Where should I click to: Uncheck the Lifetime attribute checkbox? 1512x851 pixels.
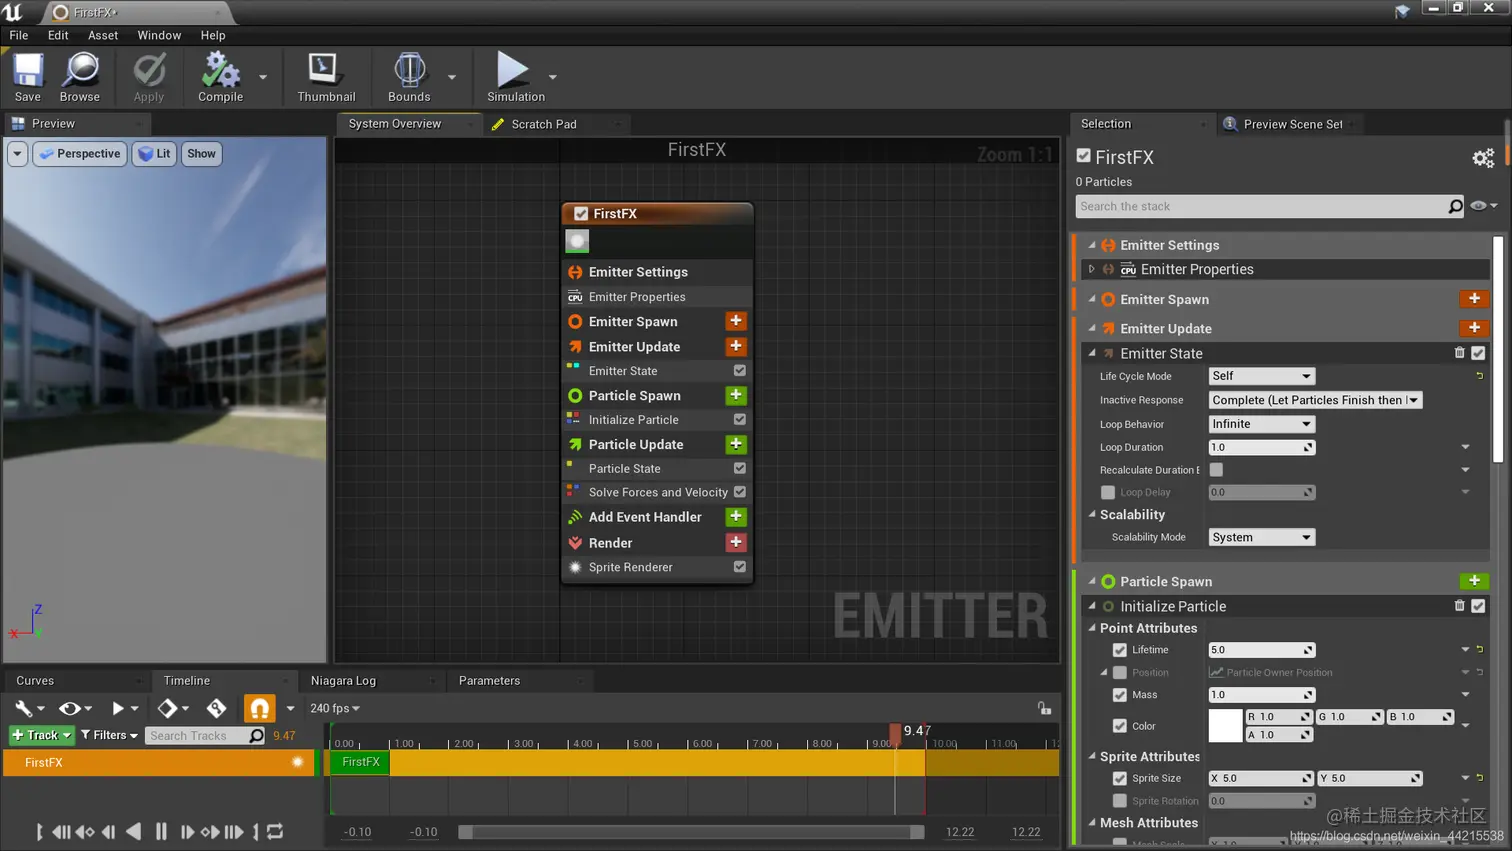pos(1120,650)
